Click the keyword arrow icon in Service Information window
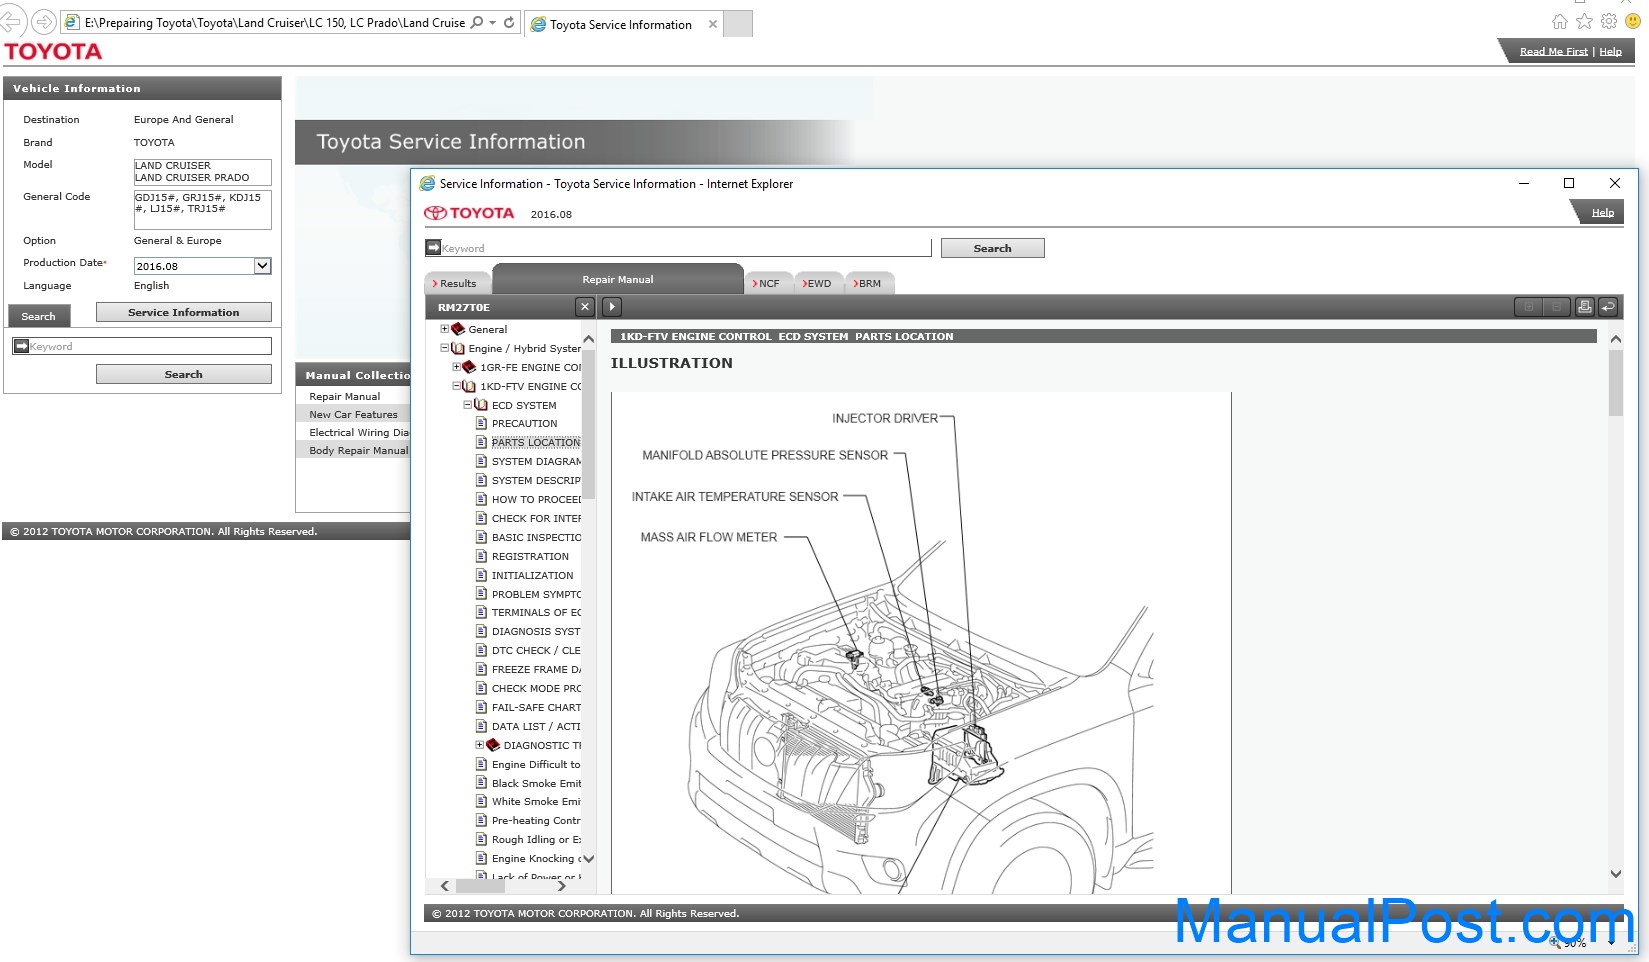The height and width of the screenshot is (962, 1649). click(x=433, y=247)
